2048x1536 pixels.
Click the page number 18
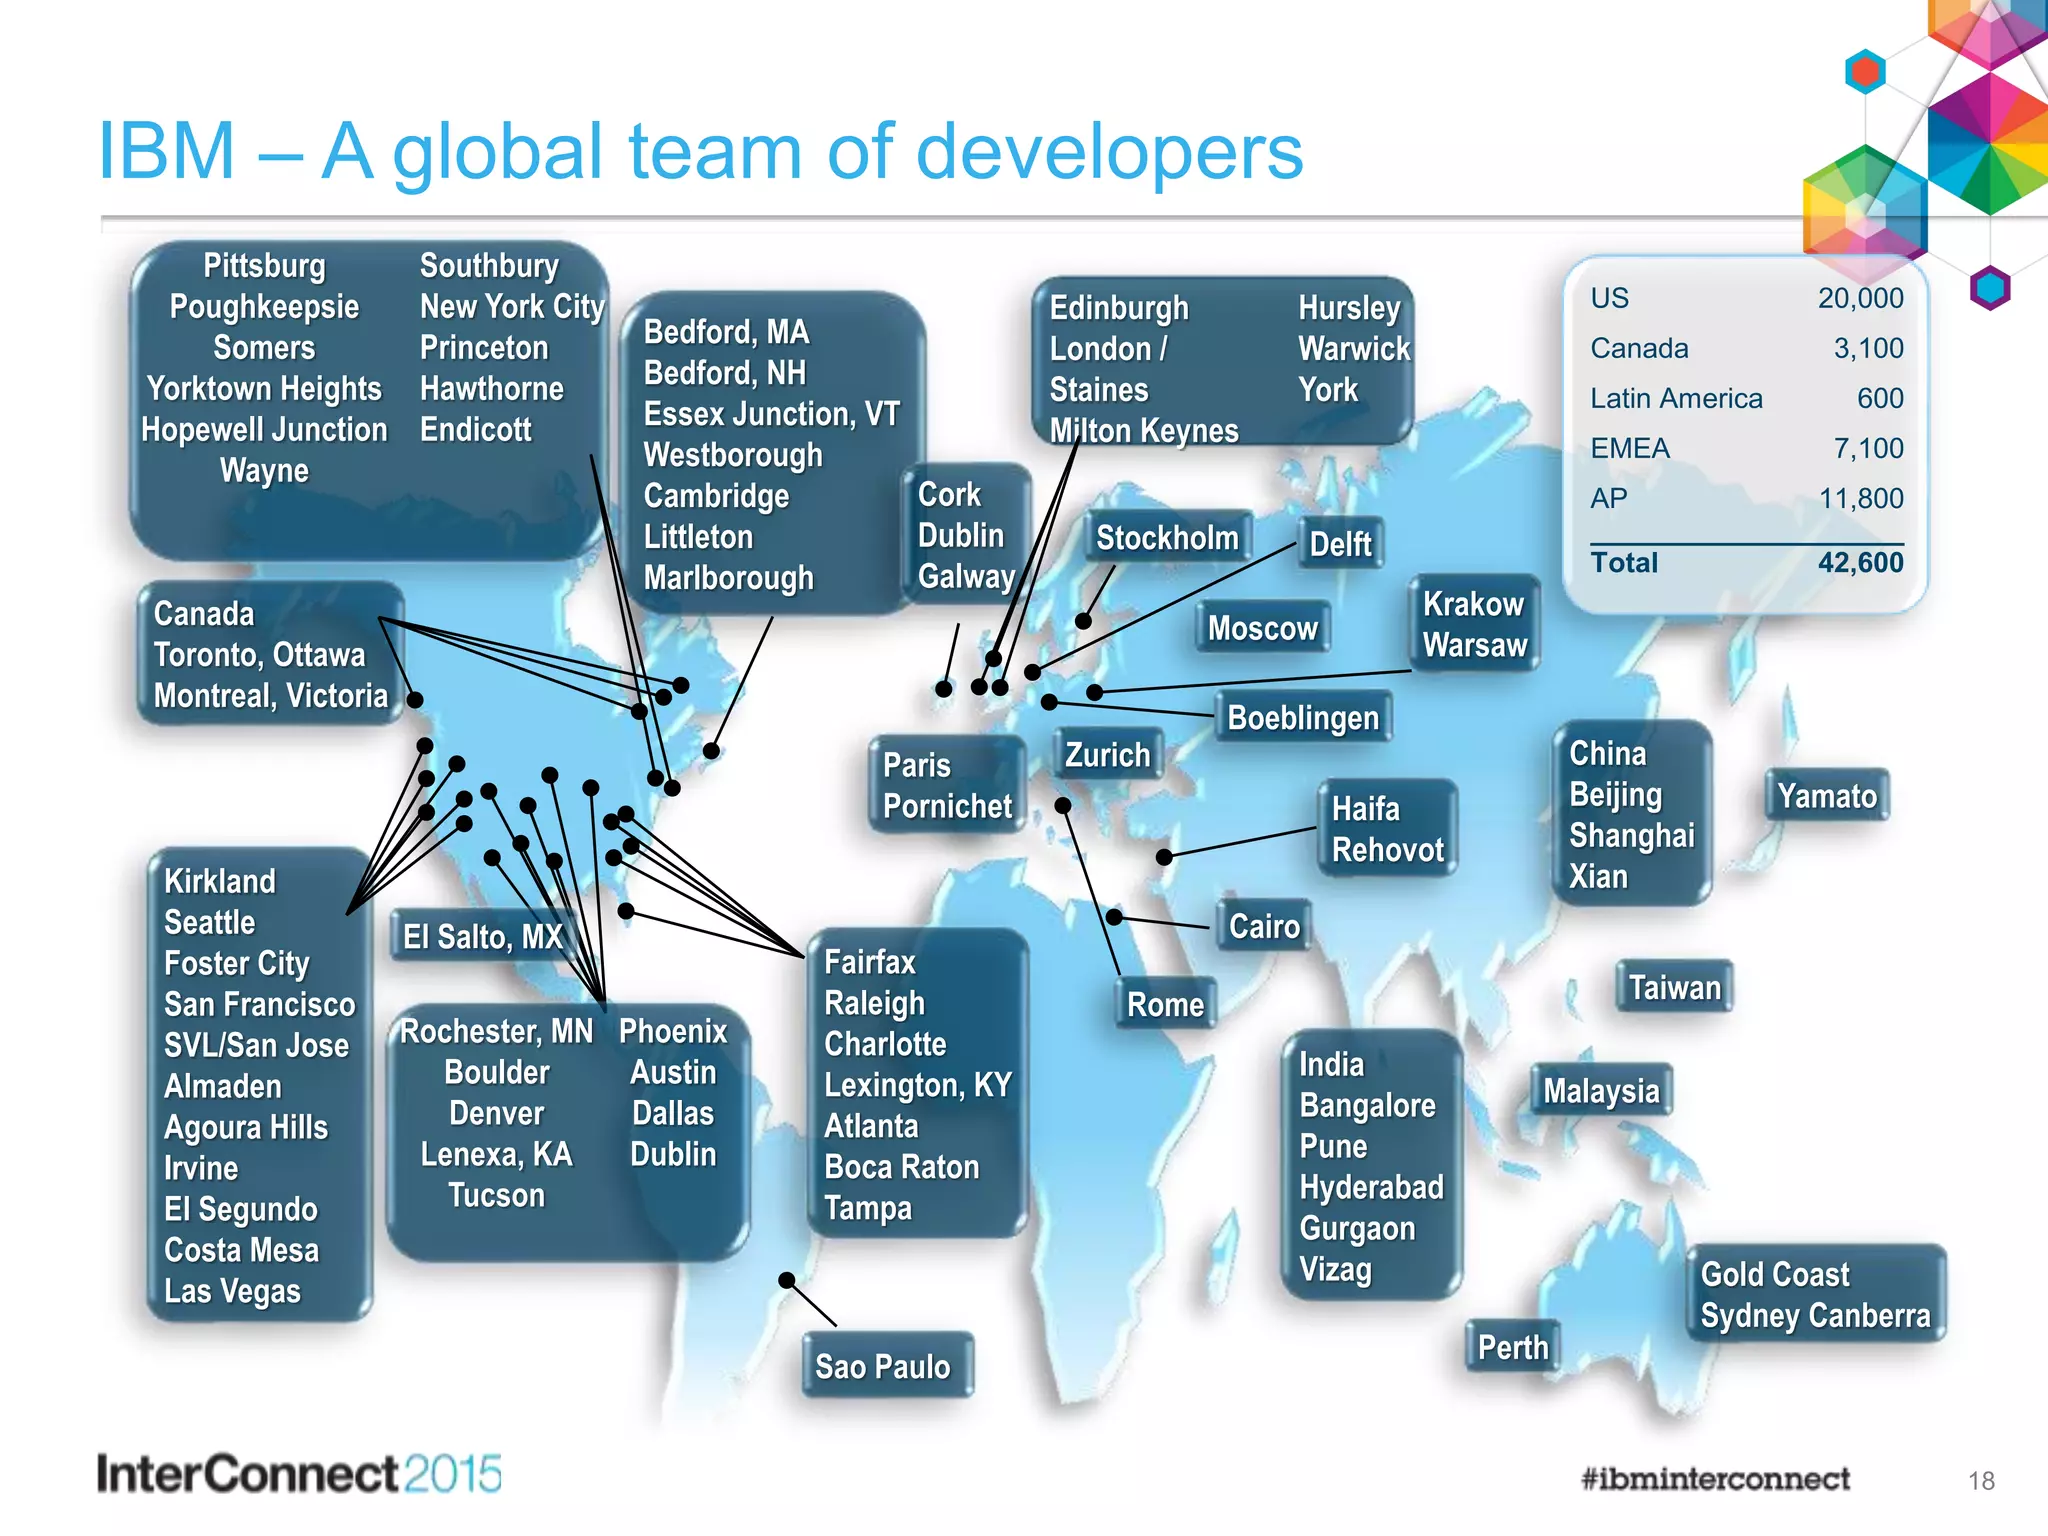(x=1980, y=1481)
